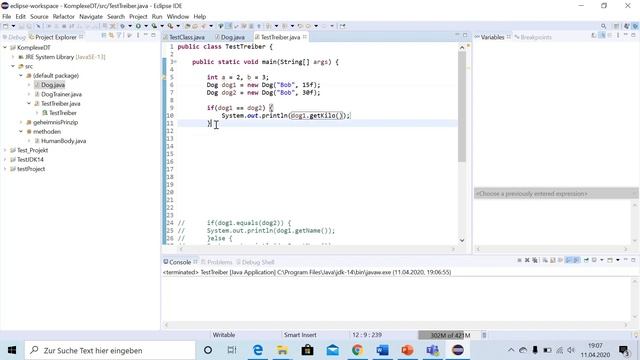Open the Mail app from the taskbar
This screenshot has height=360, width=640.
333,350
